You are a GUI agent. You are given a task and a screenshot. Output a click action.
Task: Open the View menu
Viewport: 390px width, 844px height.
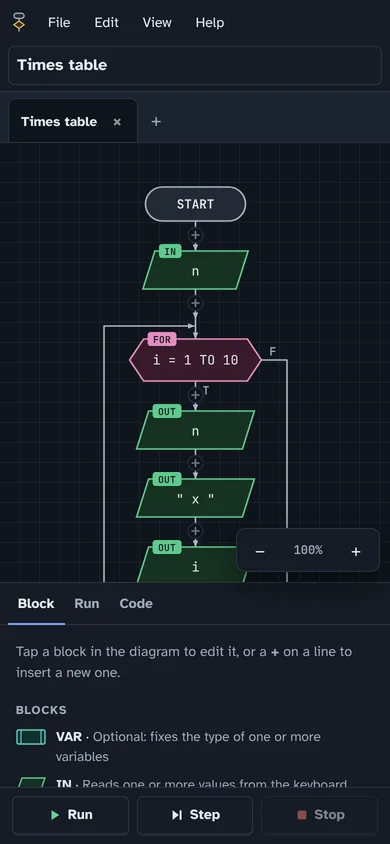point(157,23)
